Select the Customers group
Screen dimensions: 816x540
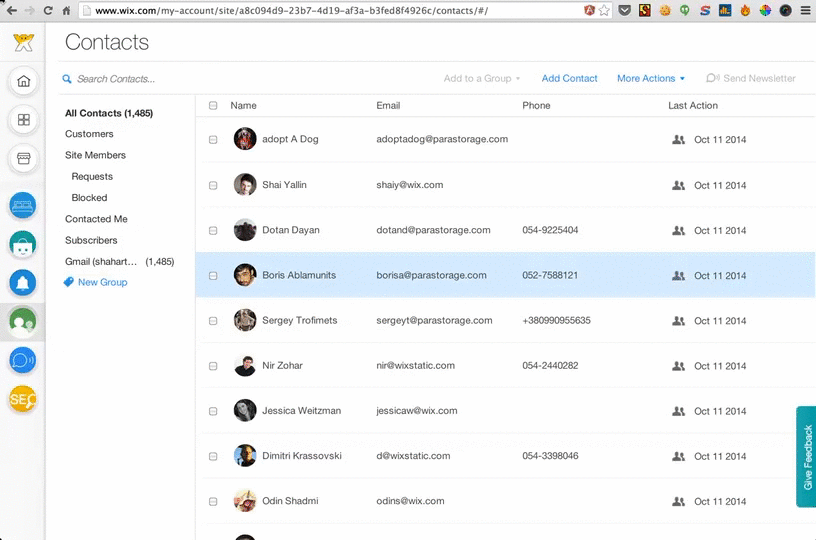(89, 134)
